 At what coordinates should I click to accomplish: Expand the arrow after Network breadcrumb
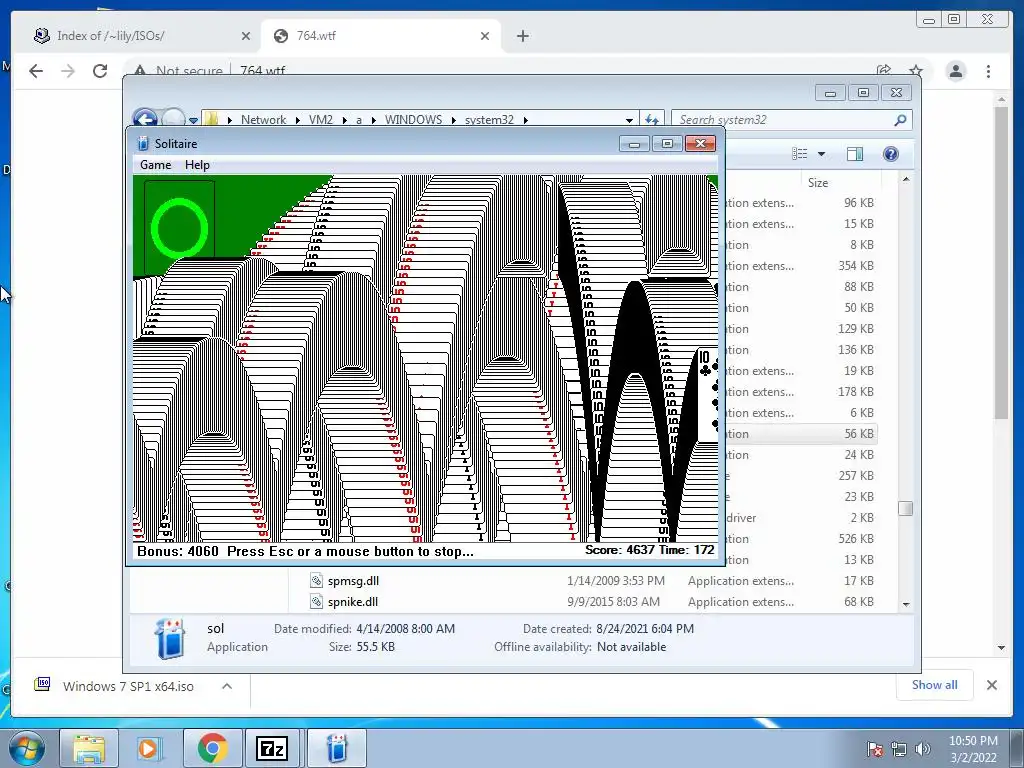point(297,120)
